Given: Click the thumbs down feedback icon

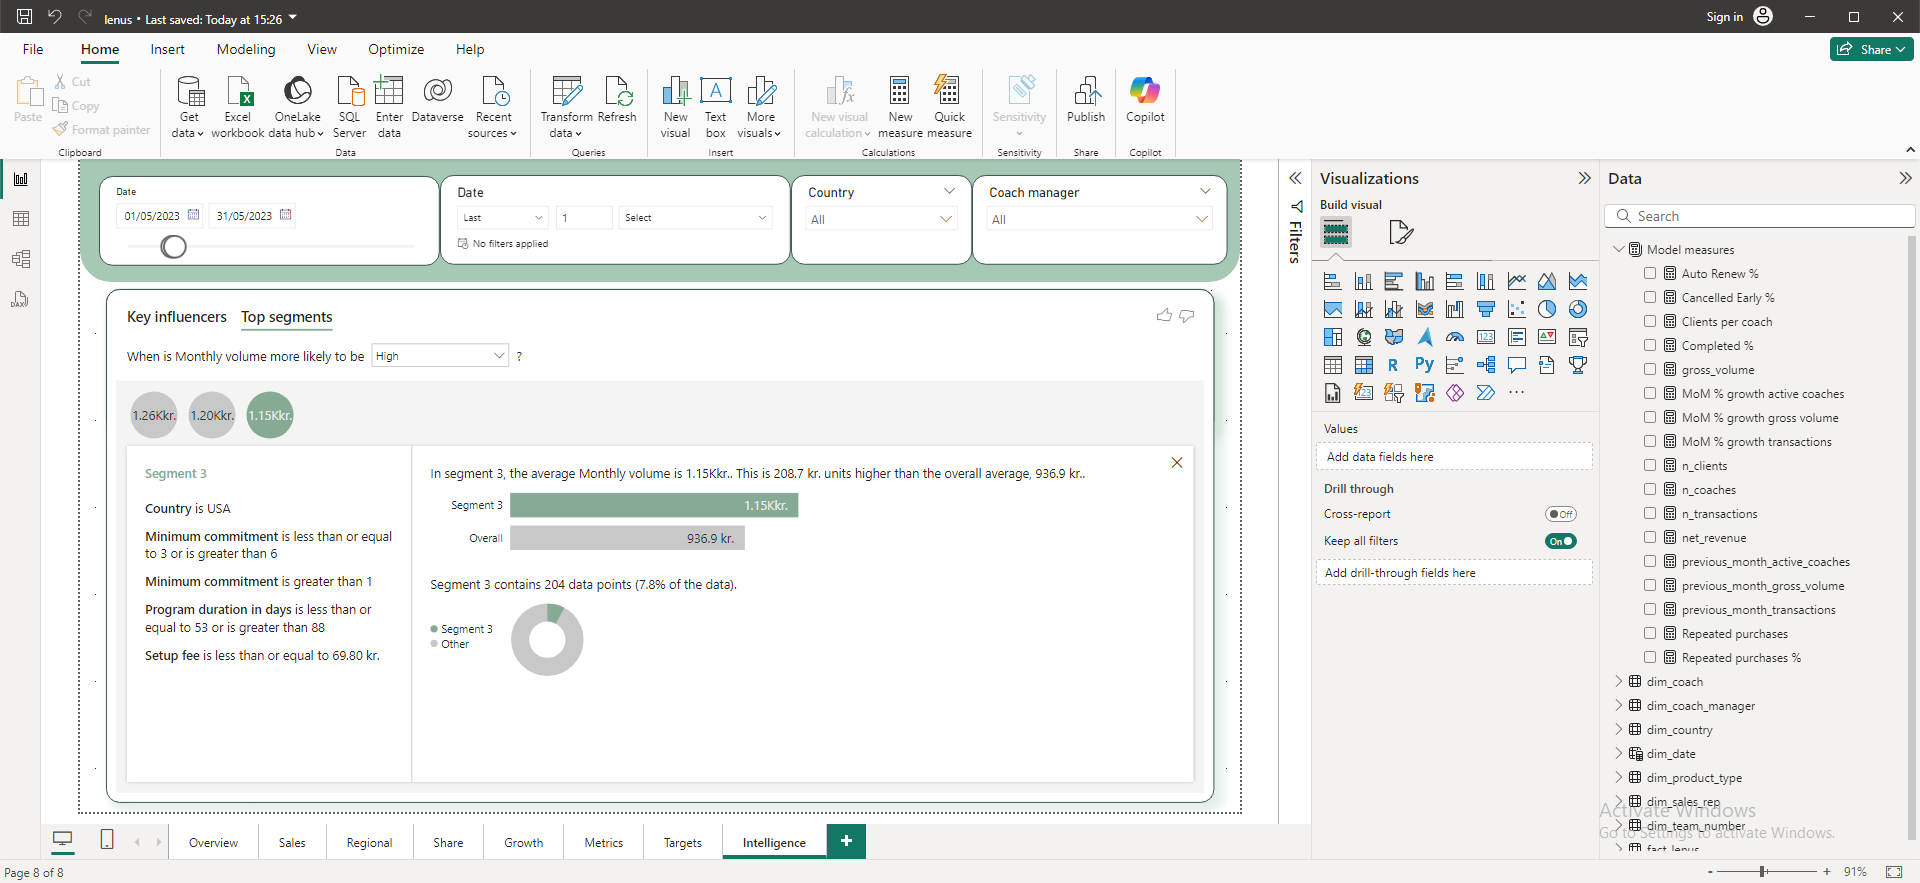Looking at the screenshot, I should coord(1187,315).
